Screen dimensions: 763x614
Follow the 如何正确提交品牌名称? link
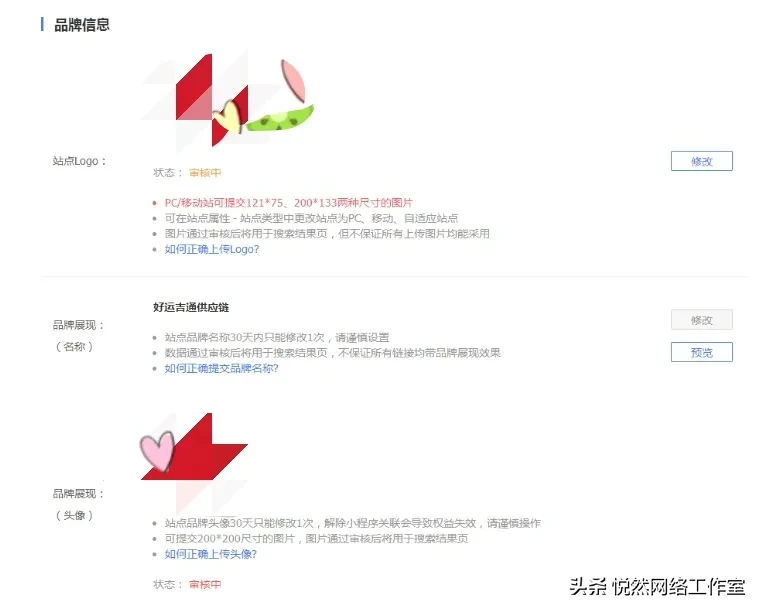221,368
